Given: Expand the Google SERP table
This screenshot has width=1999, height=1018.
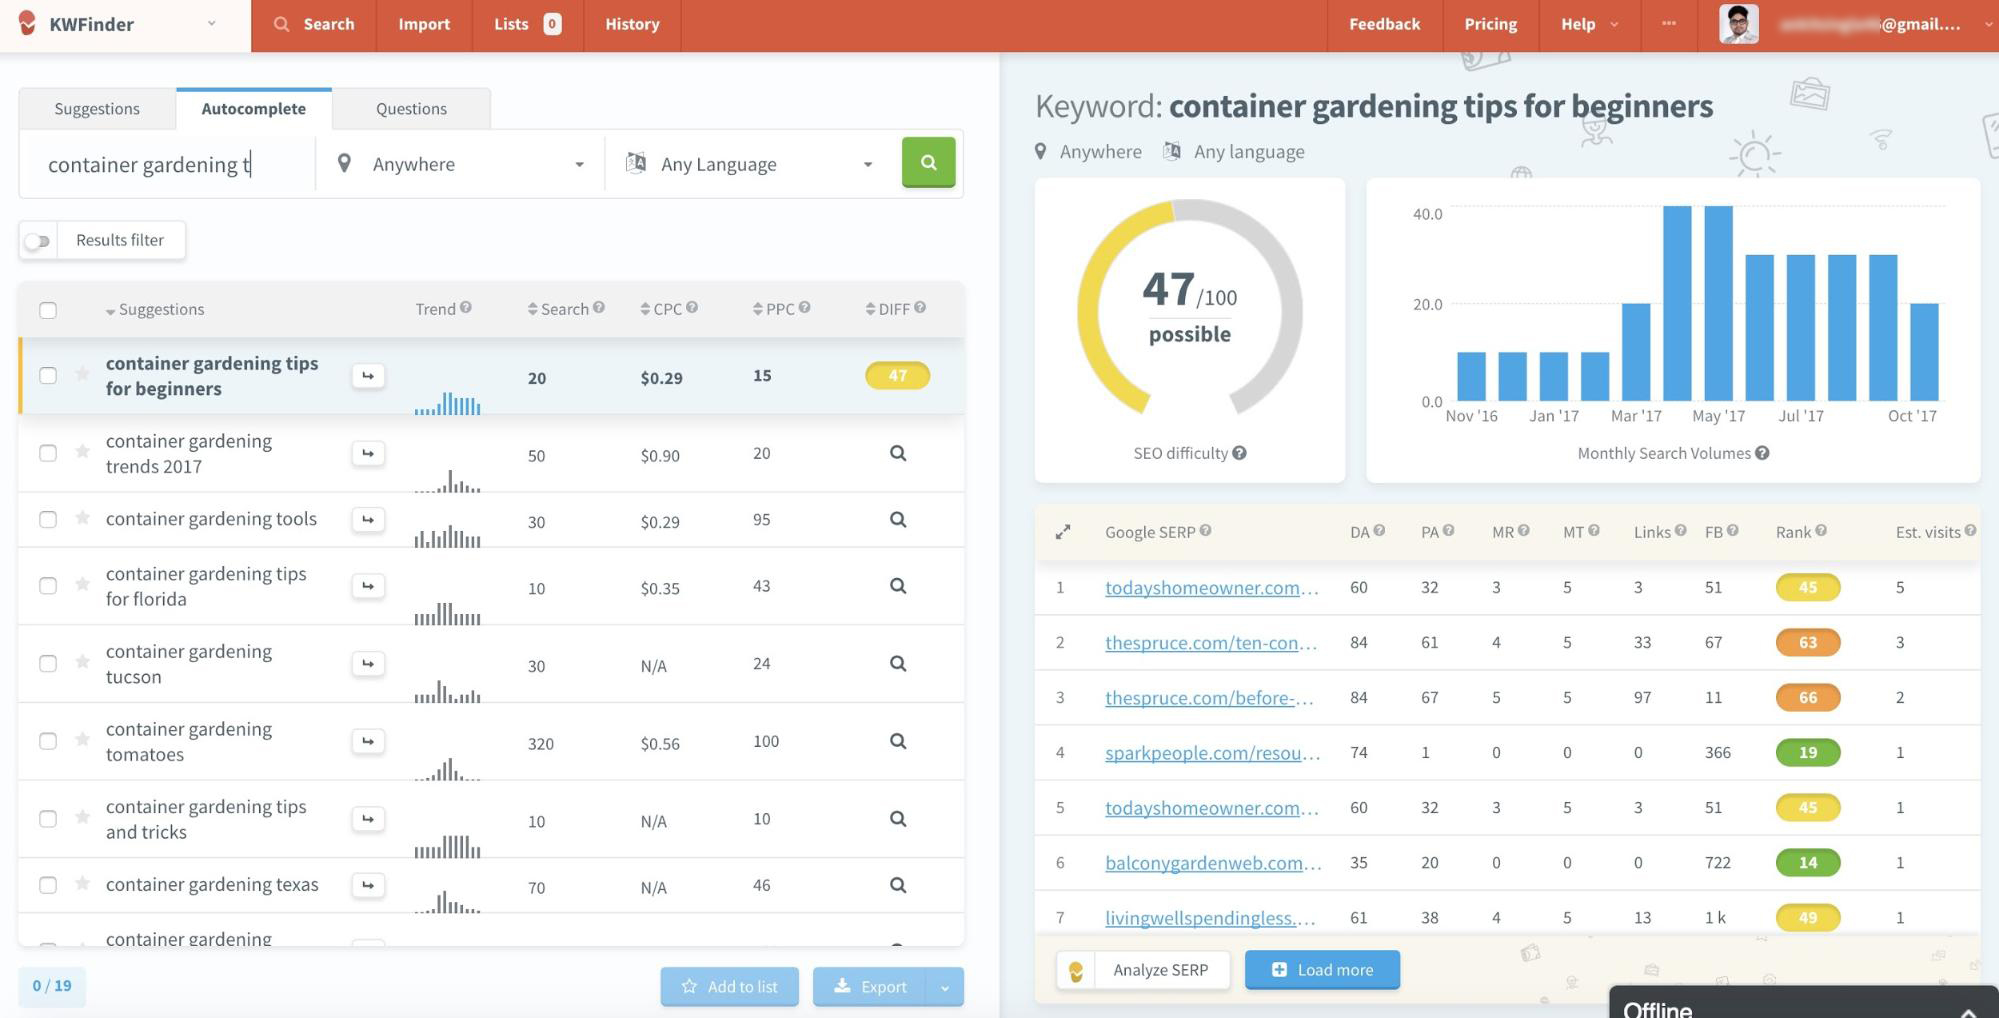Looking at the screenshot, I should [x=1062, y=532].
